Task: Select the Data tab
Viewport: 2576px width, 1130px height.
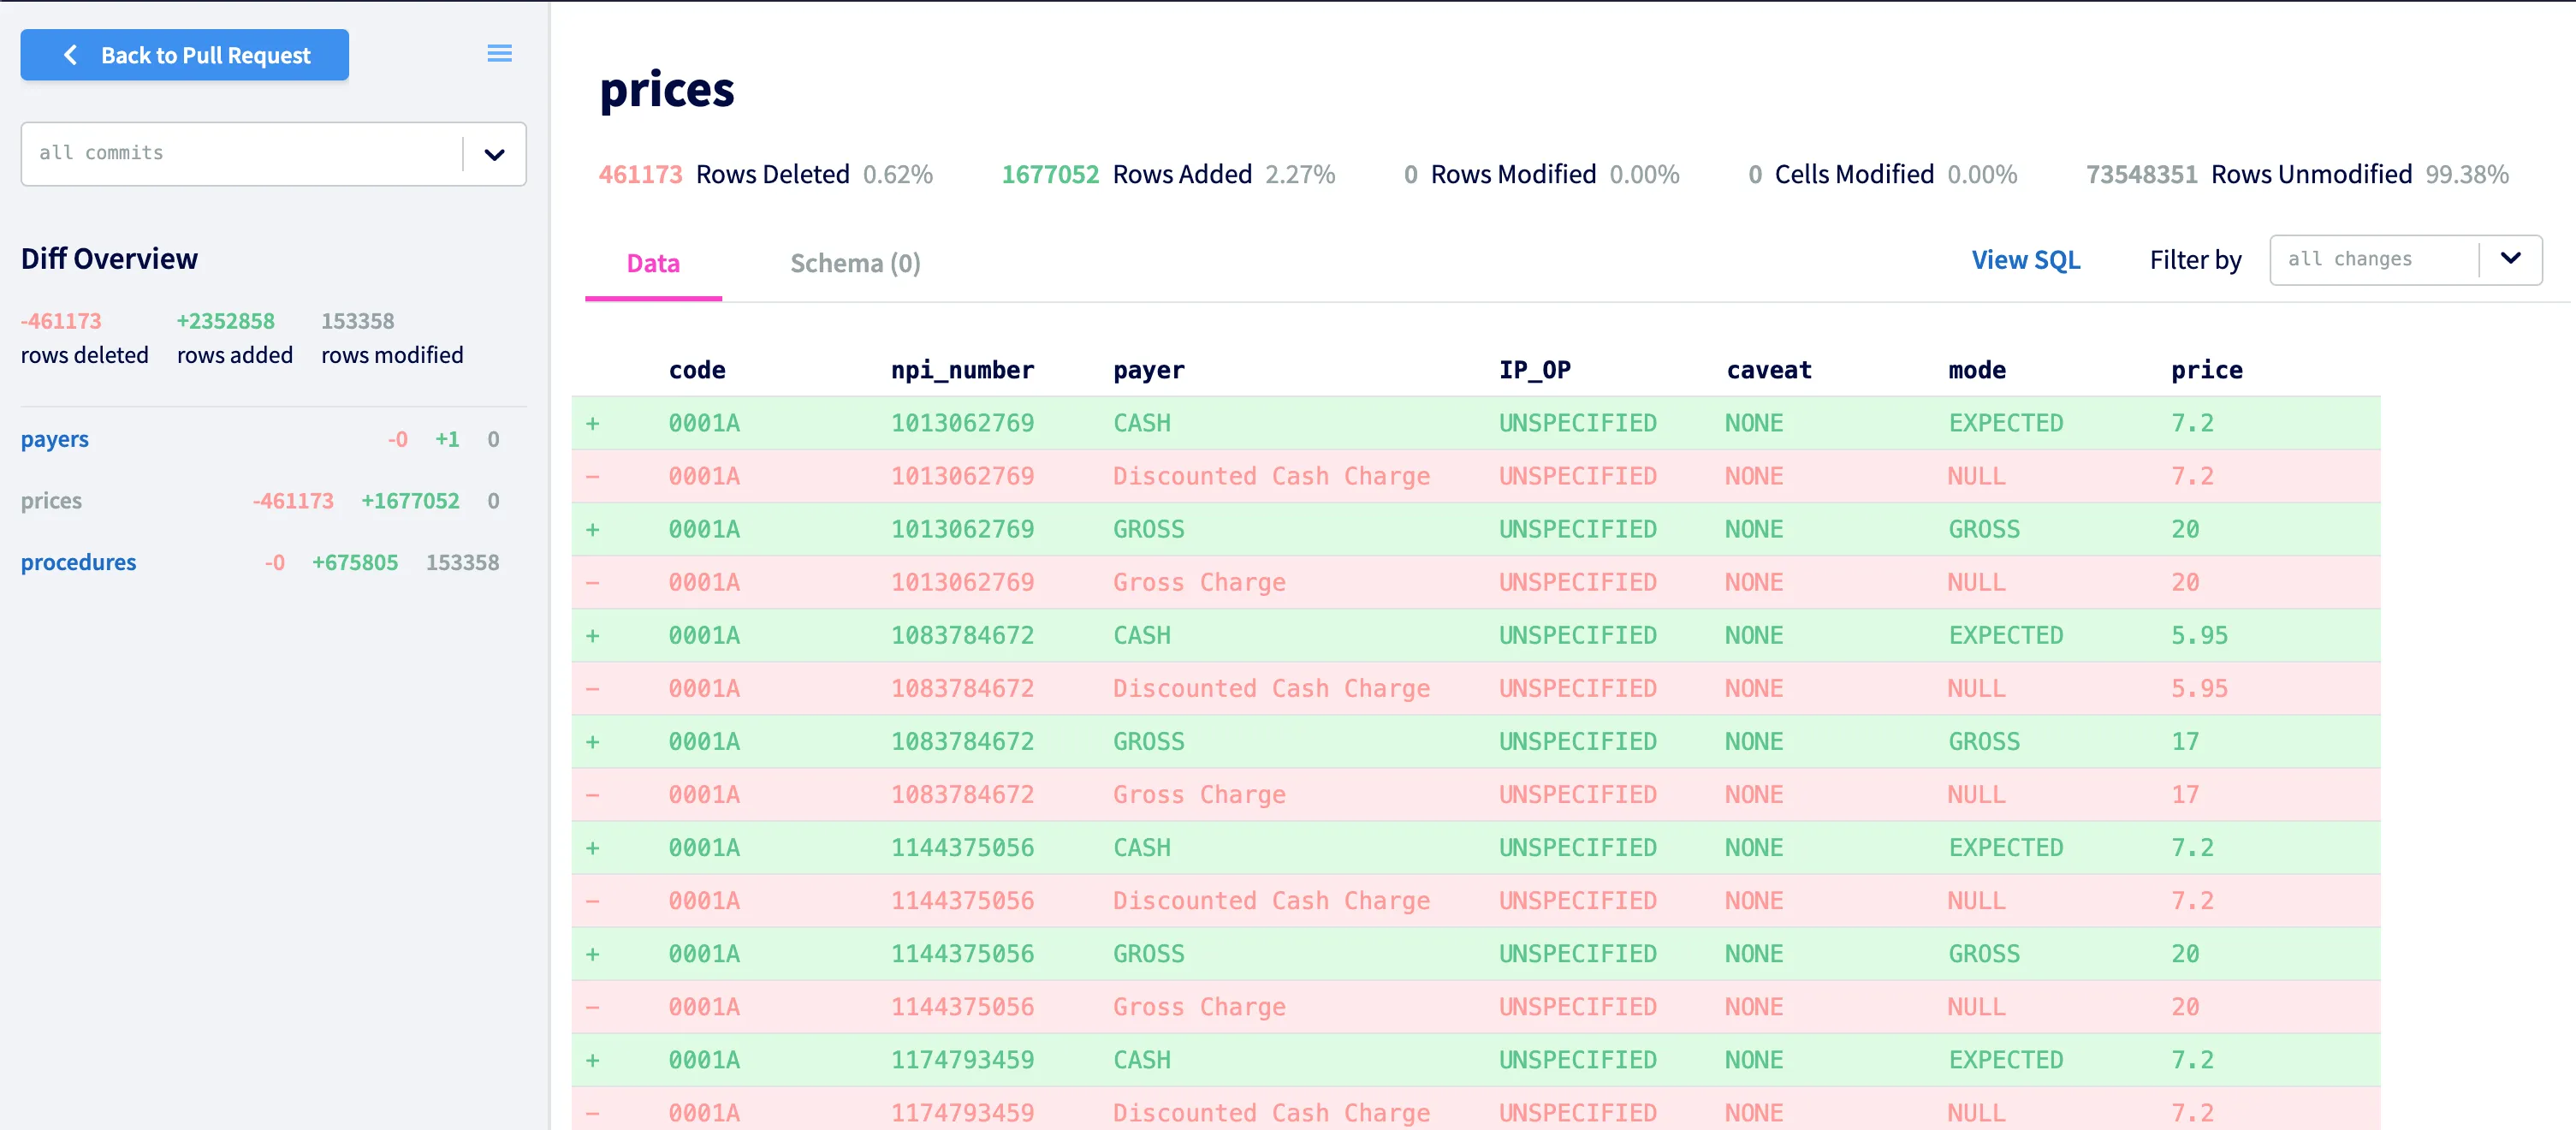Action: [653, 263]
